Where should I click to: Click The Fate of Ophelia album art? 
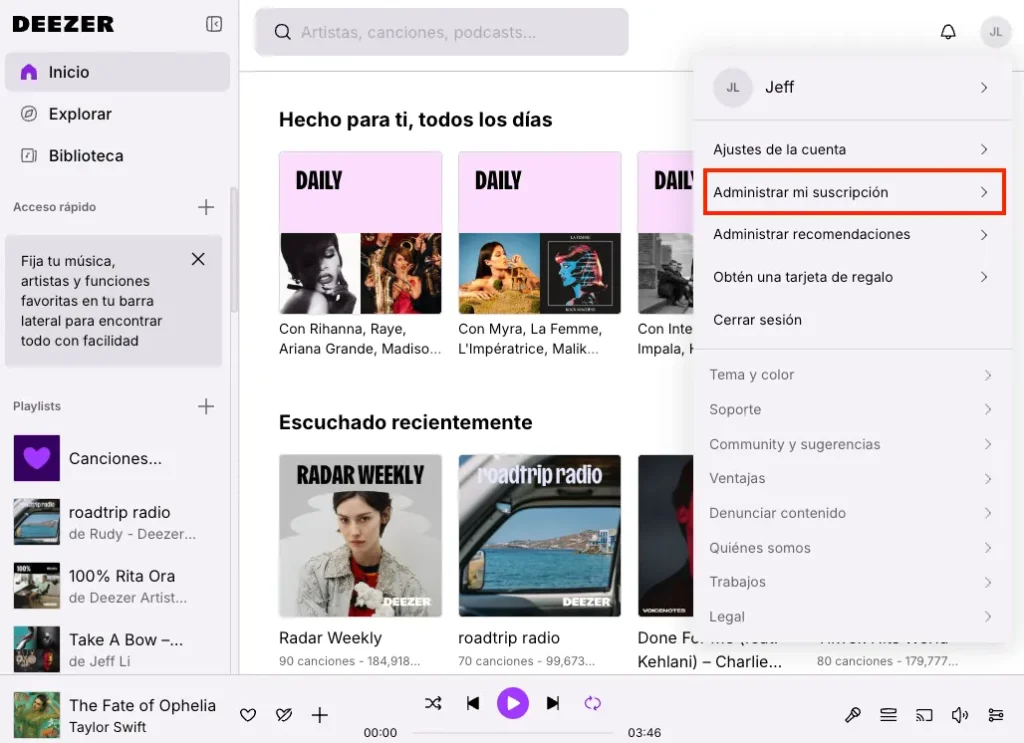click(x=37, y=715)
